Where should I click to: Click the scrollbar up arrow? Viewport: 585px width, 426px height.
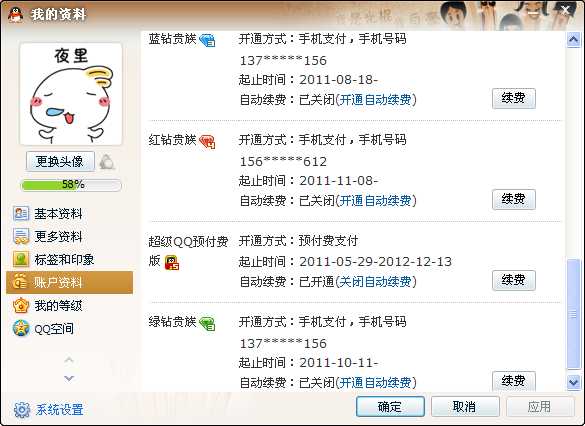[x=573, y=40]
